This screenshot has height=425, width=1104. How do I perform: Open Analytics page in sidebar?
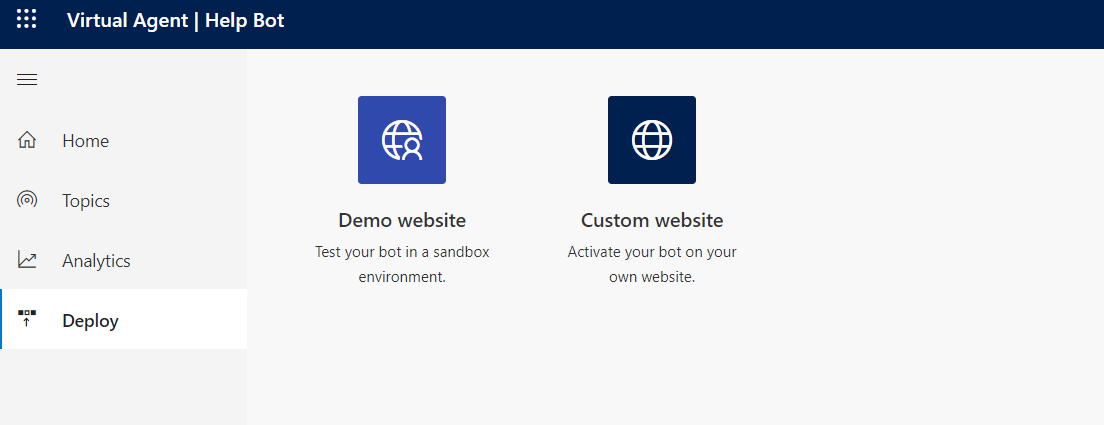tap(123, 260)
